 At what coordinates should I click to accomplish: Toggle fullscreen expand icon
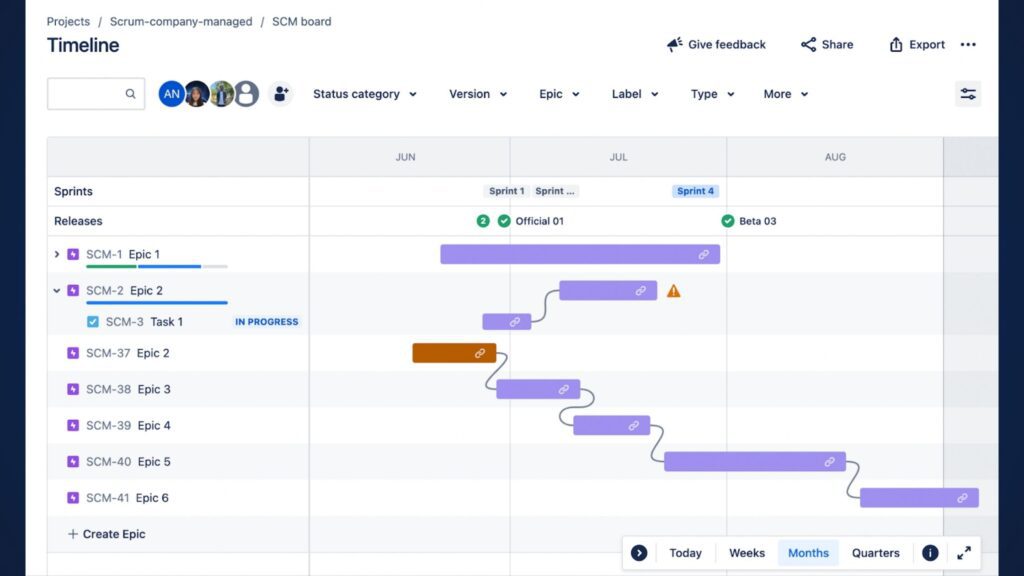coord(964,552)
